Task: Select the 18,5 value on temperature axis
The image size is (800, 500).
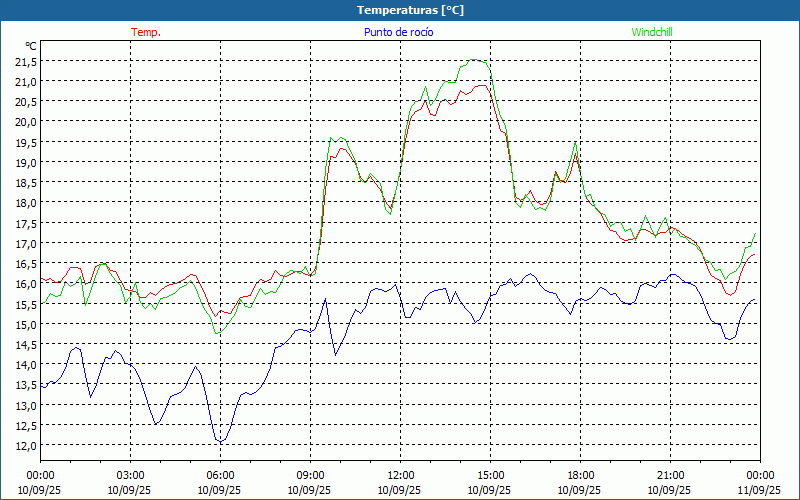Action: tap(25, 182)
